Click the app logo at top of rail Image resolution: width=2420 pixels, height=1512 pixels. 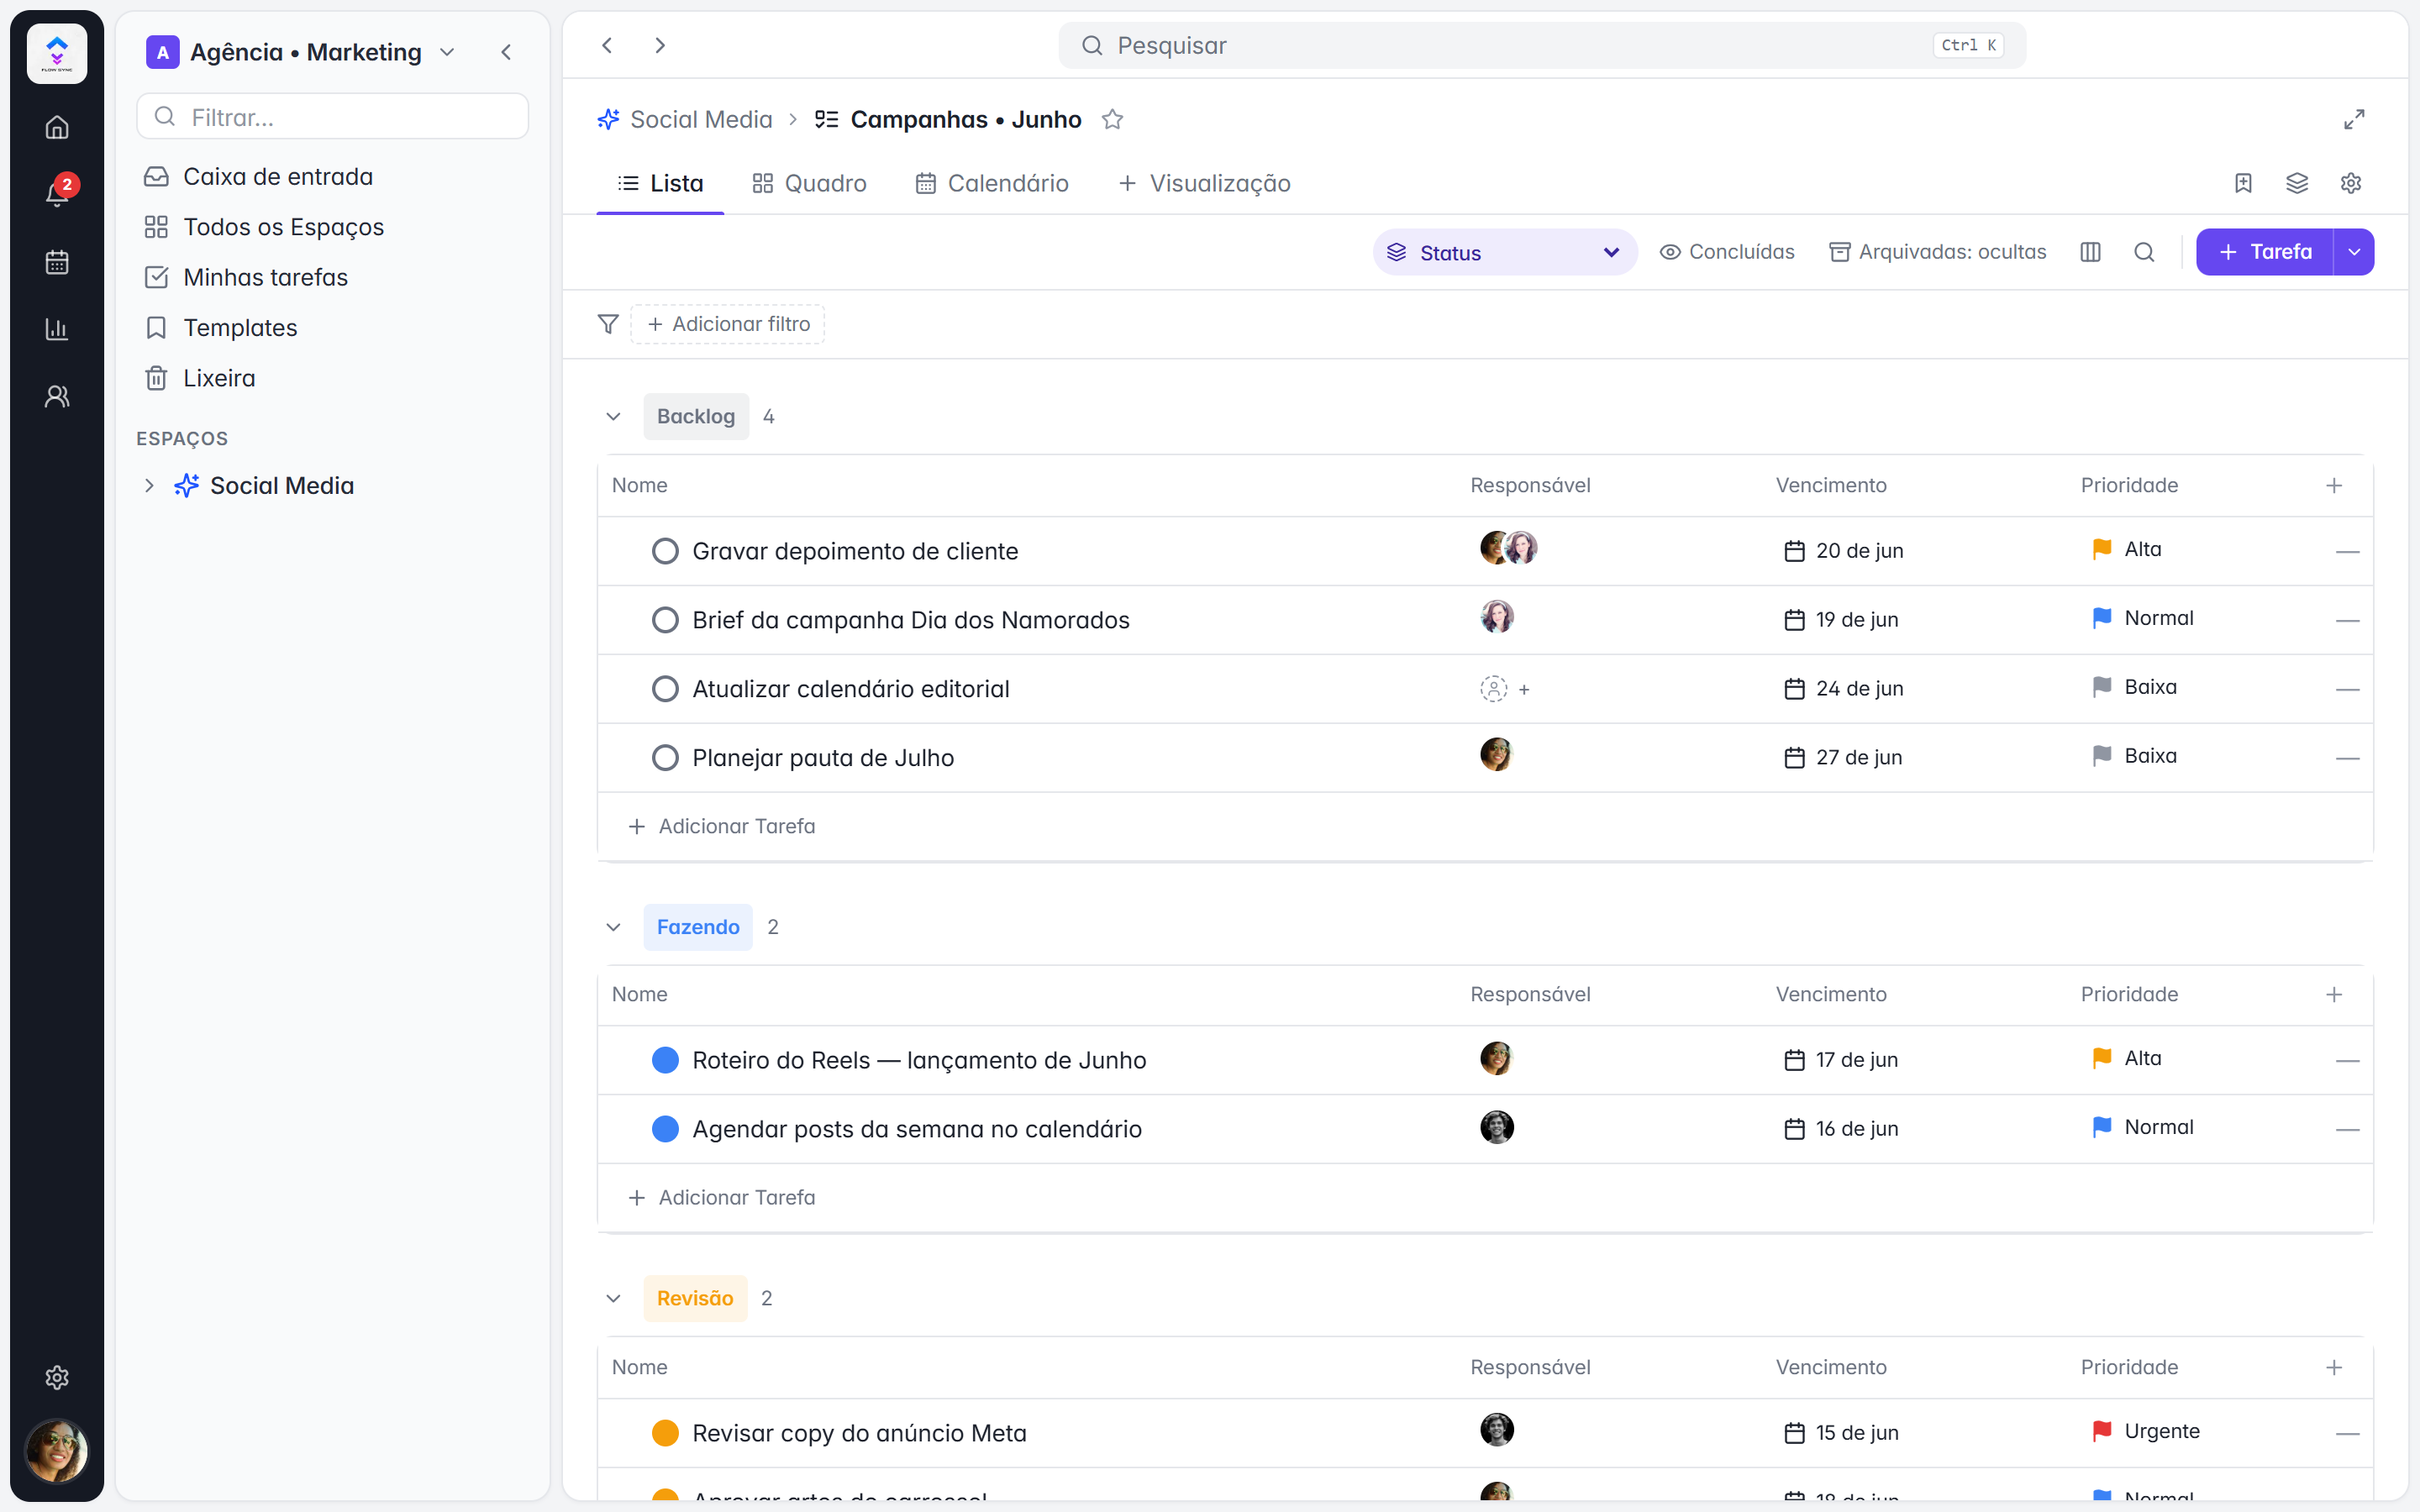tap(57, 53)
